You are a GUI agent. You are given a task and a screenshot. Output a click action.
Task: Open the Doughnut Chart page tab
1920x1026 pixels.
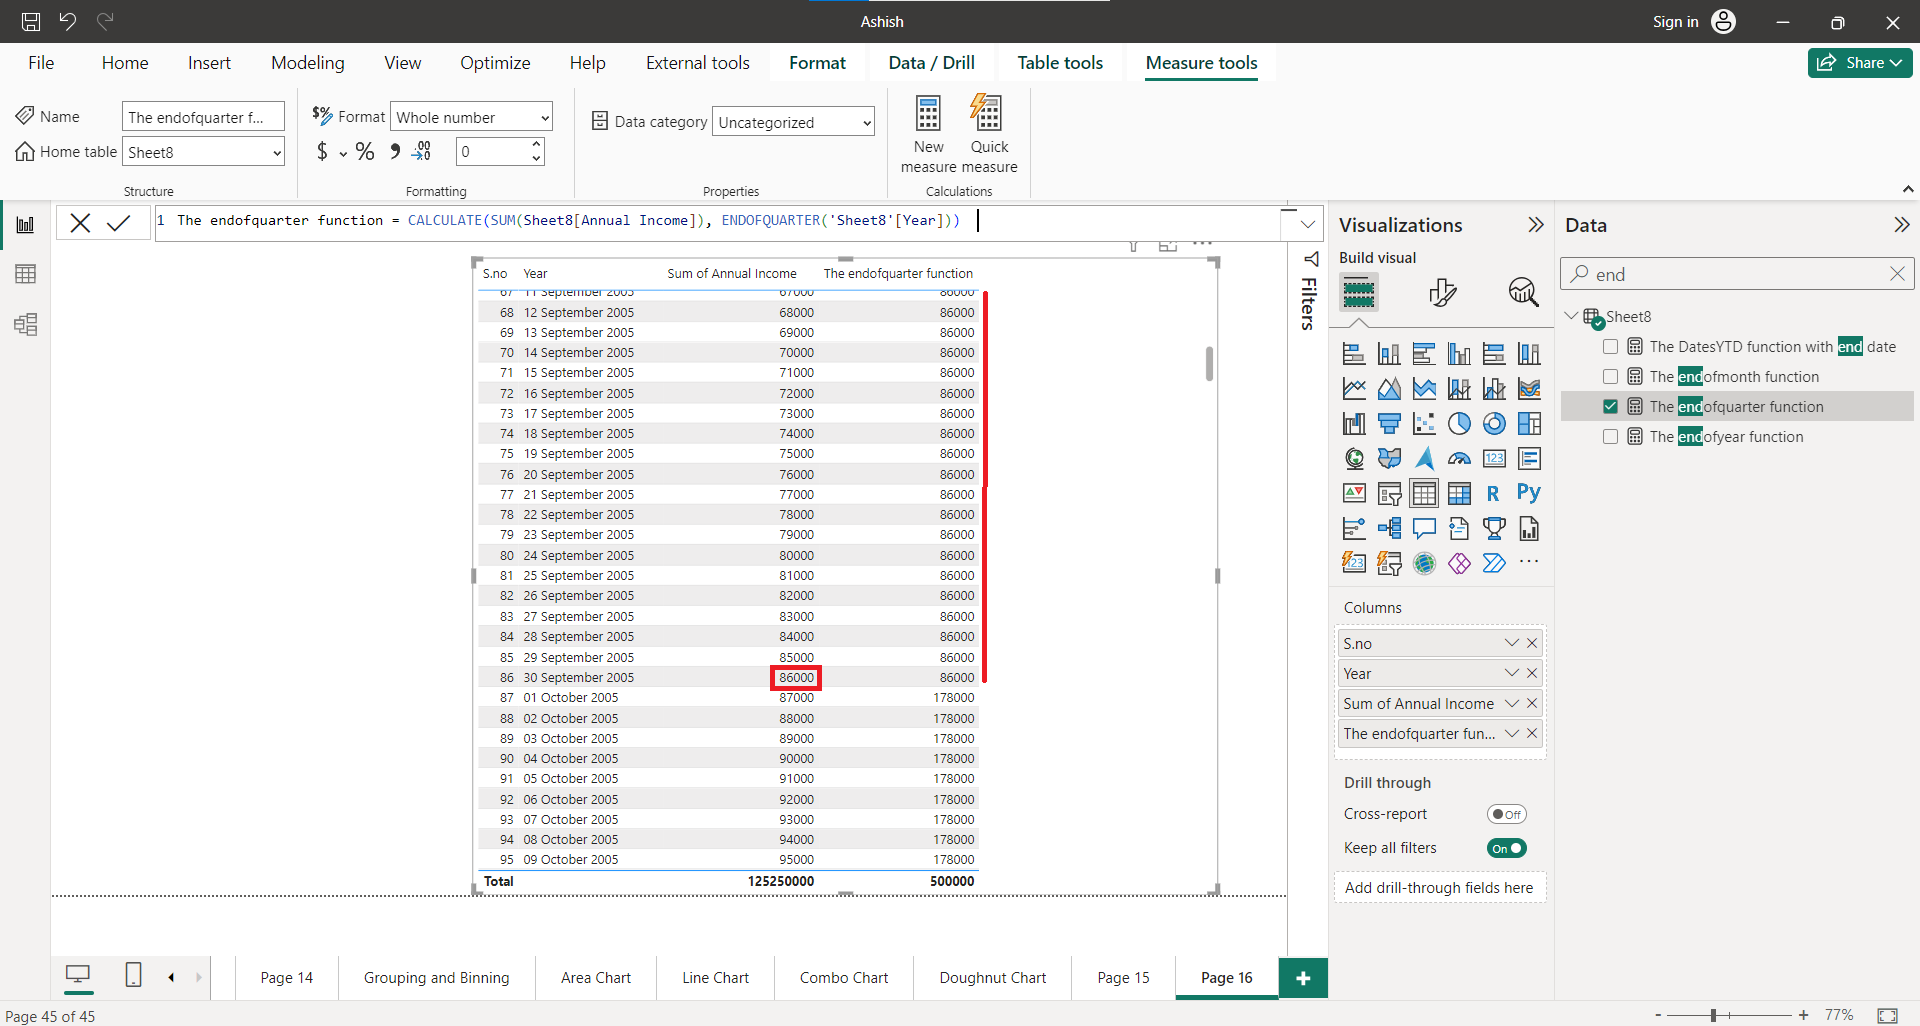[991, 978]
